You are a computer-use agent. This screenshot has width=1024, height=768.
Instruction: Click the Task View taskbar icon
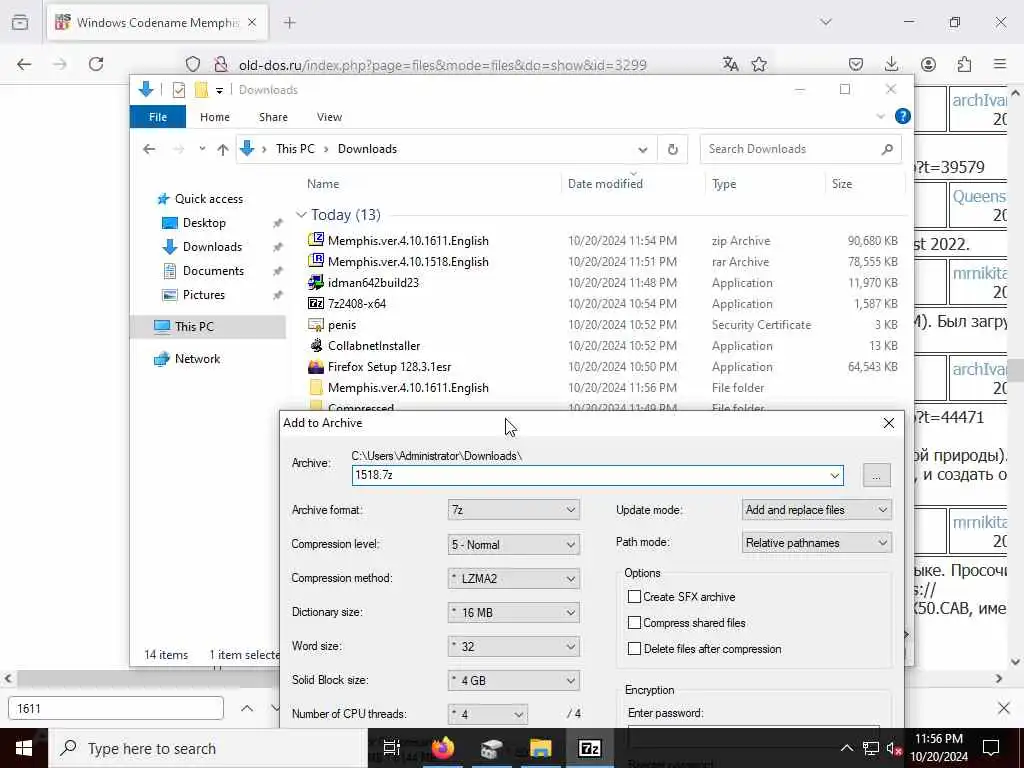(x=391, y=748)
